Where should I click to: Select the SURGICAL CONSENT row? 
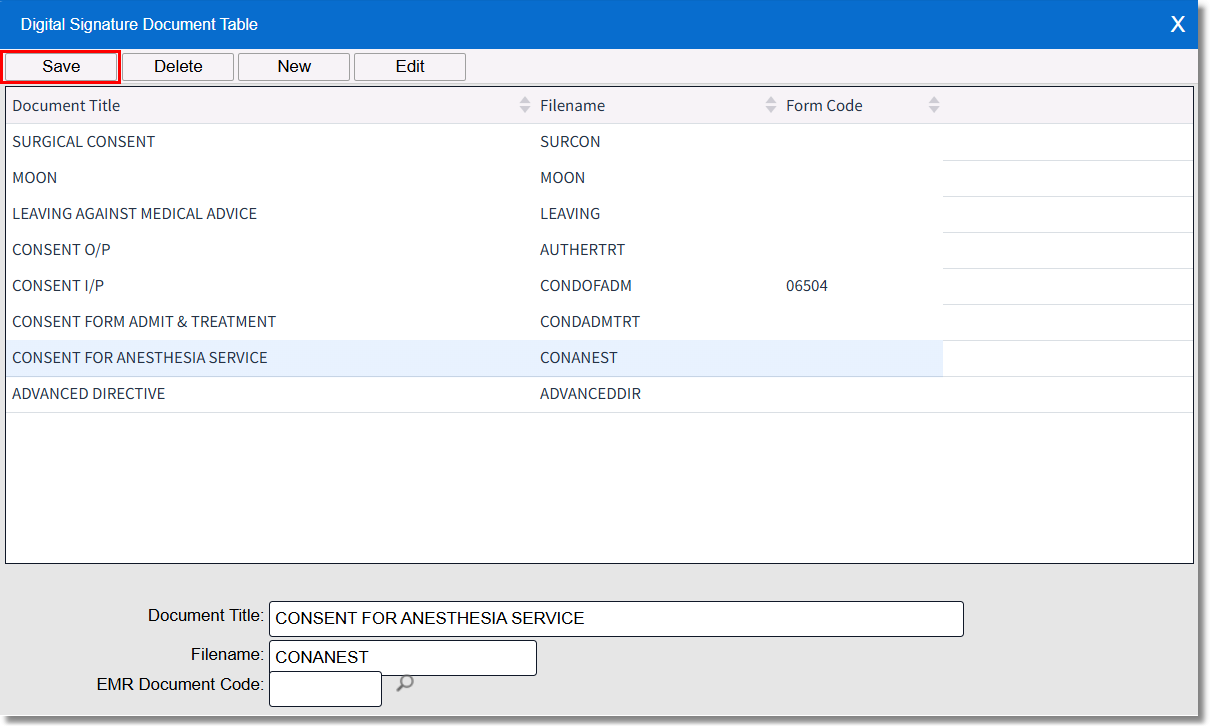[x=84, y=142]
